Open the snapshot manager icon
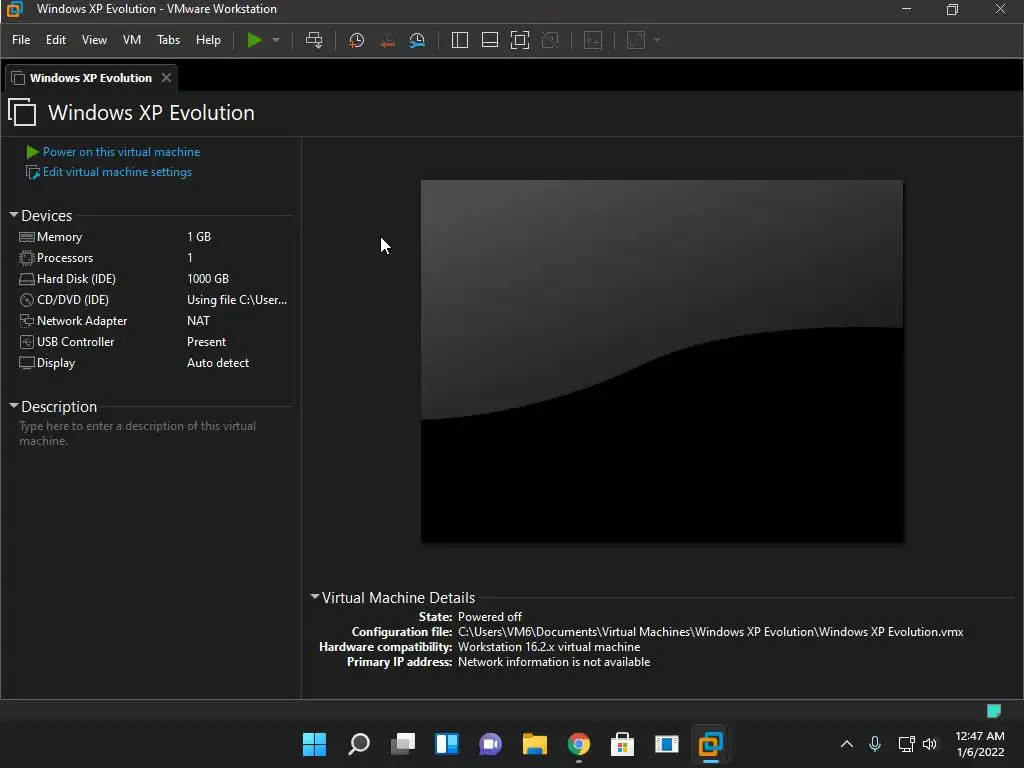The image size is (1024, 768). 417,40
